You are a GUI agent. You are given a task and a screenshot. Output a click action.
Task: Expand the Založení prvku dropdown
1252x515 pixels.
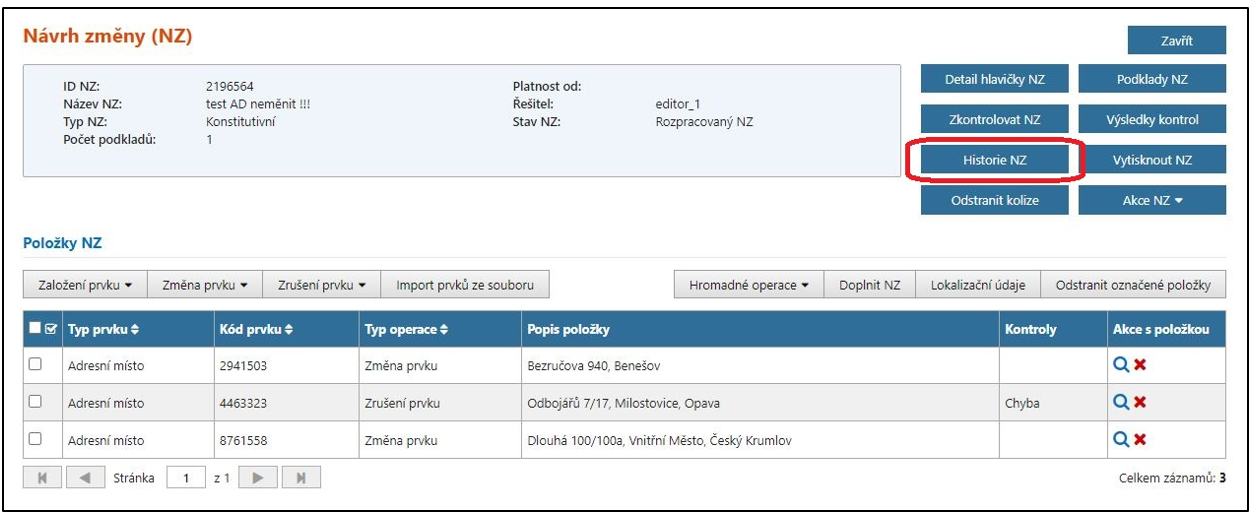pyautogui.click(x=85, y=285)
